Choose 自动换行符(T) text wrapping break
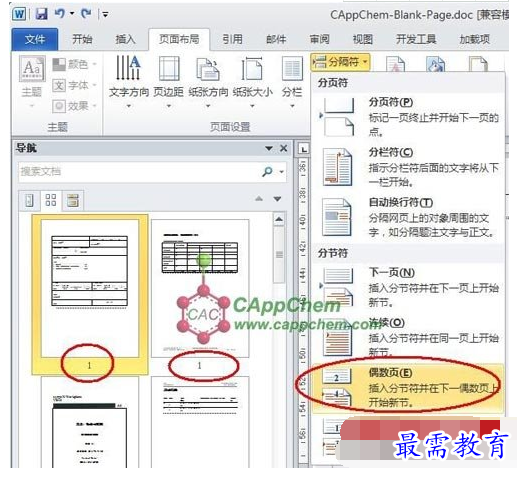517x477 pixels. coord(408,217)
